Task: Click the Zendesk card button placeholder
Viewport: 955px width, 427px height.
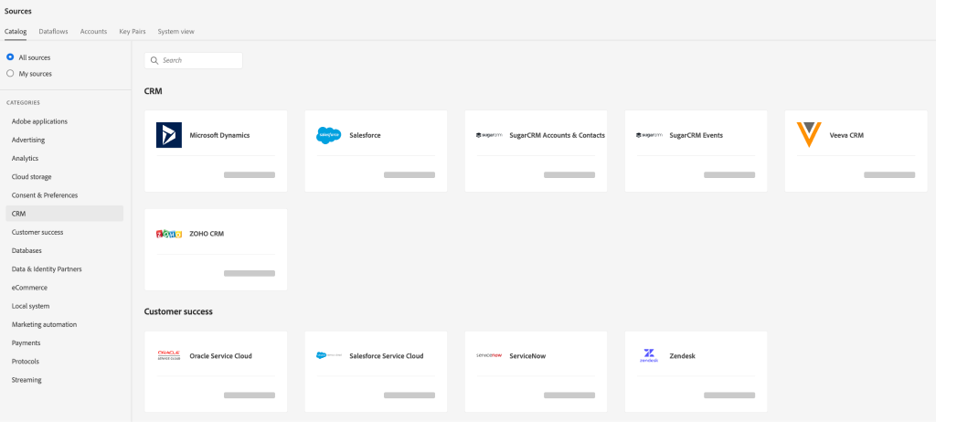Action: (730, 395)
